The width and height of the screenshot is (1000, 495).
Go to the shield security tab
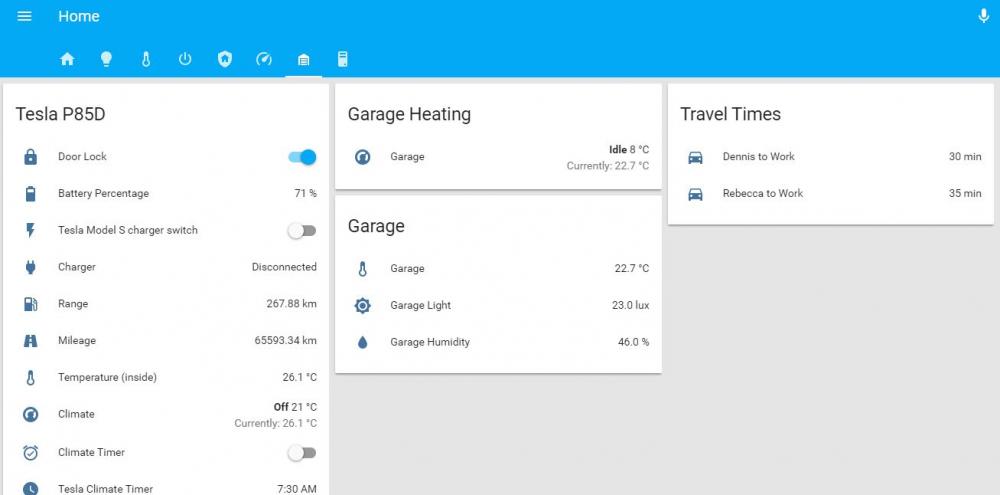225,59
